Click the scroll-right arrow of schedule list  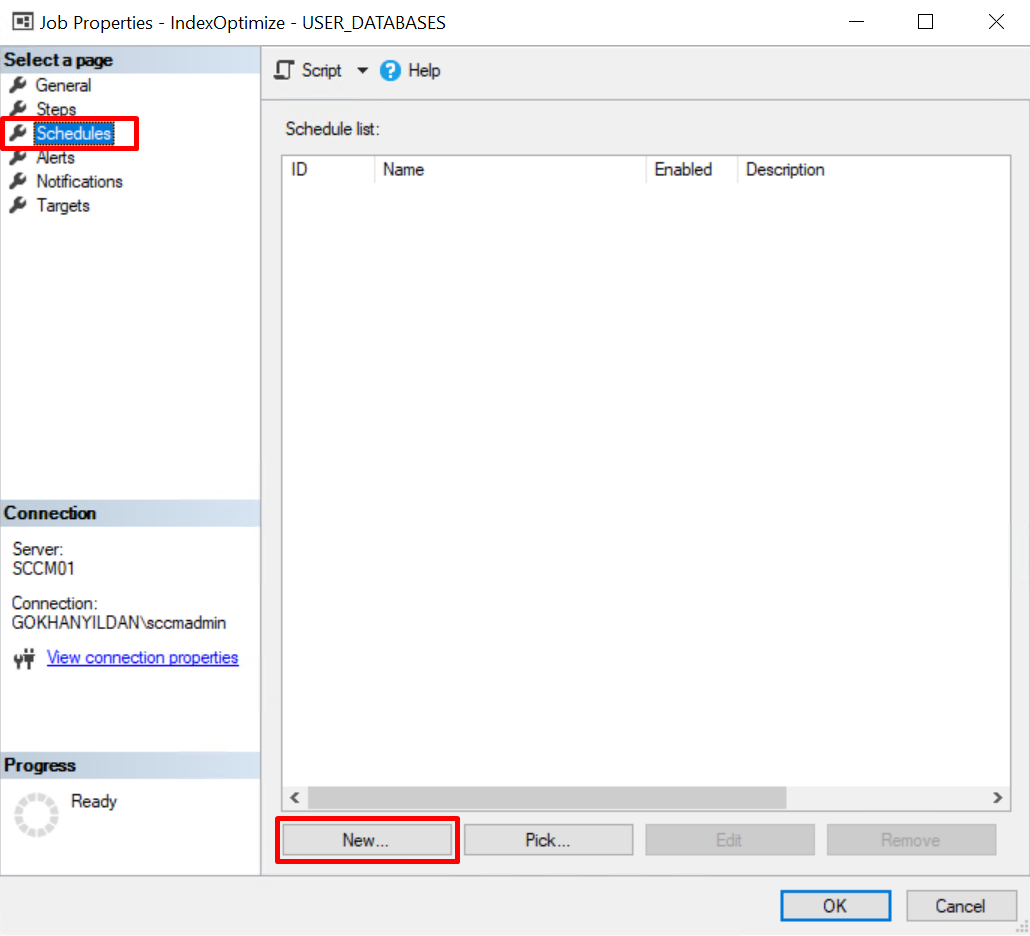pos(997,797)
